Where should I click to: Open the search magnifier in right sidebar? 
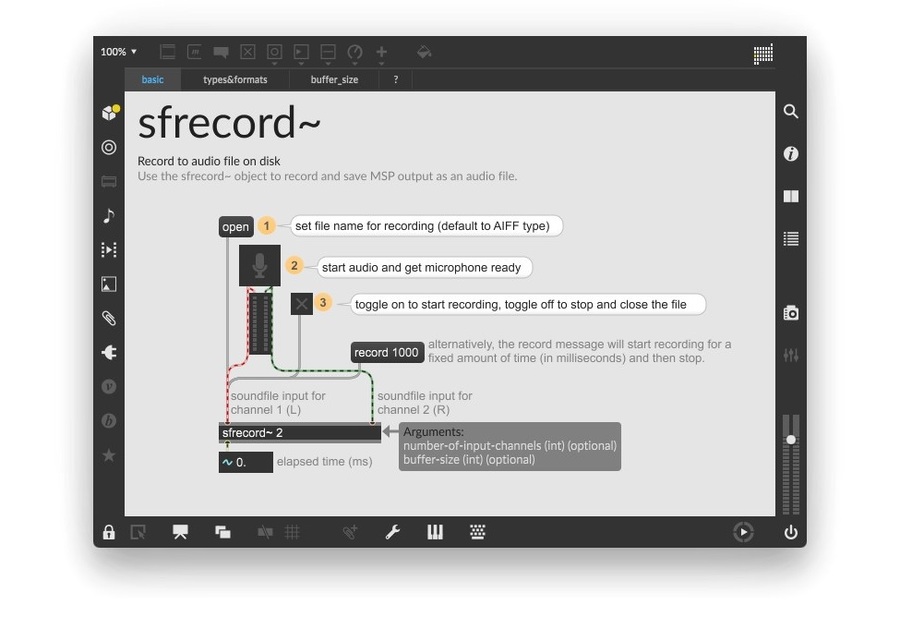click(x=791, y=111)
